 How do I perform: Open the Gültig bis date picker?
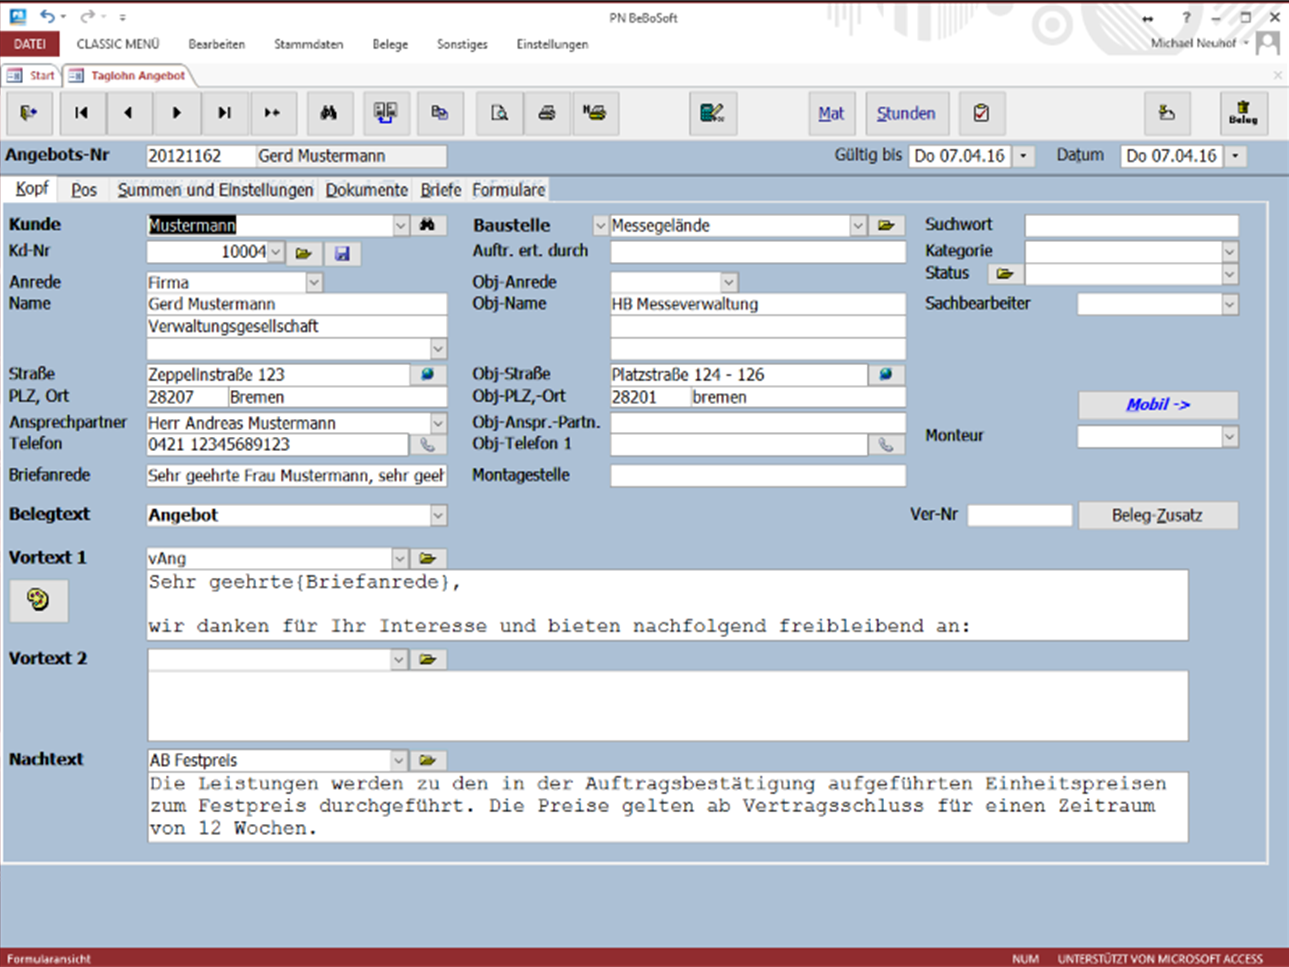[x=1023, y=156]
